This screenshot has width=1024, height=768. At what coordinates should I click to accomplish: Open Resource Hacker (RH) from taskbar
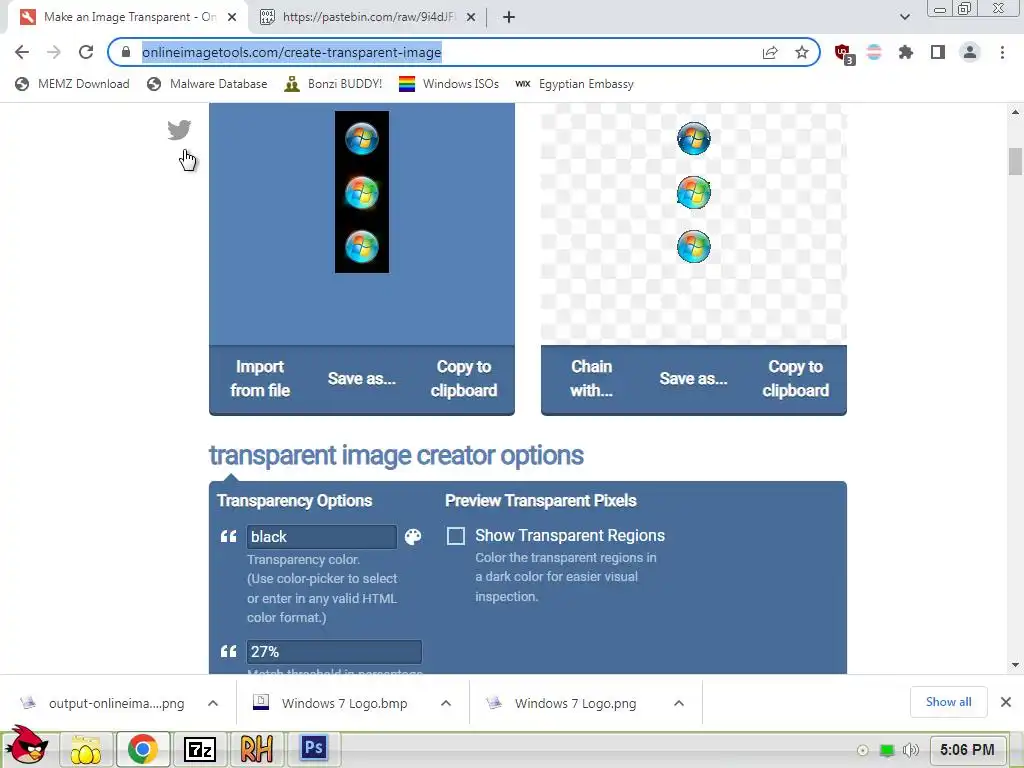point(257,748)
